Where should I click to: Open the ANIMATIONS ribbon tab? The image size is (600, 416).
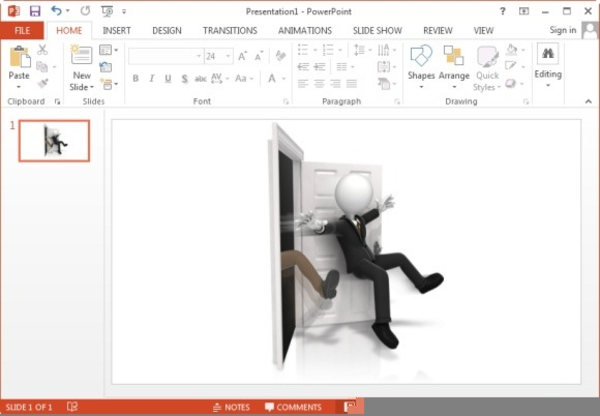pyautogui.click(x=305, y=31)
